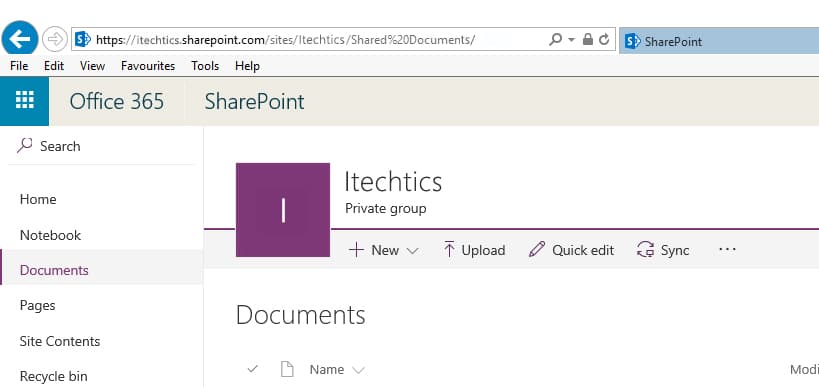Screen dimensions: 819x387
Task: Open the Office 365 app launcher waffle
Action: (x=25, y=101)
